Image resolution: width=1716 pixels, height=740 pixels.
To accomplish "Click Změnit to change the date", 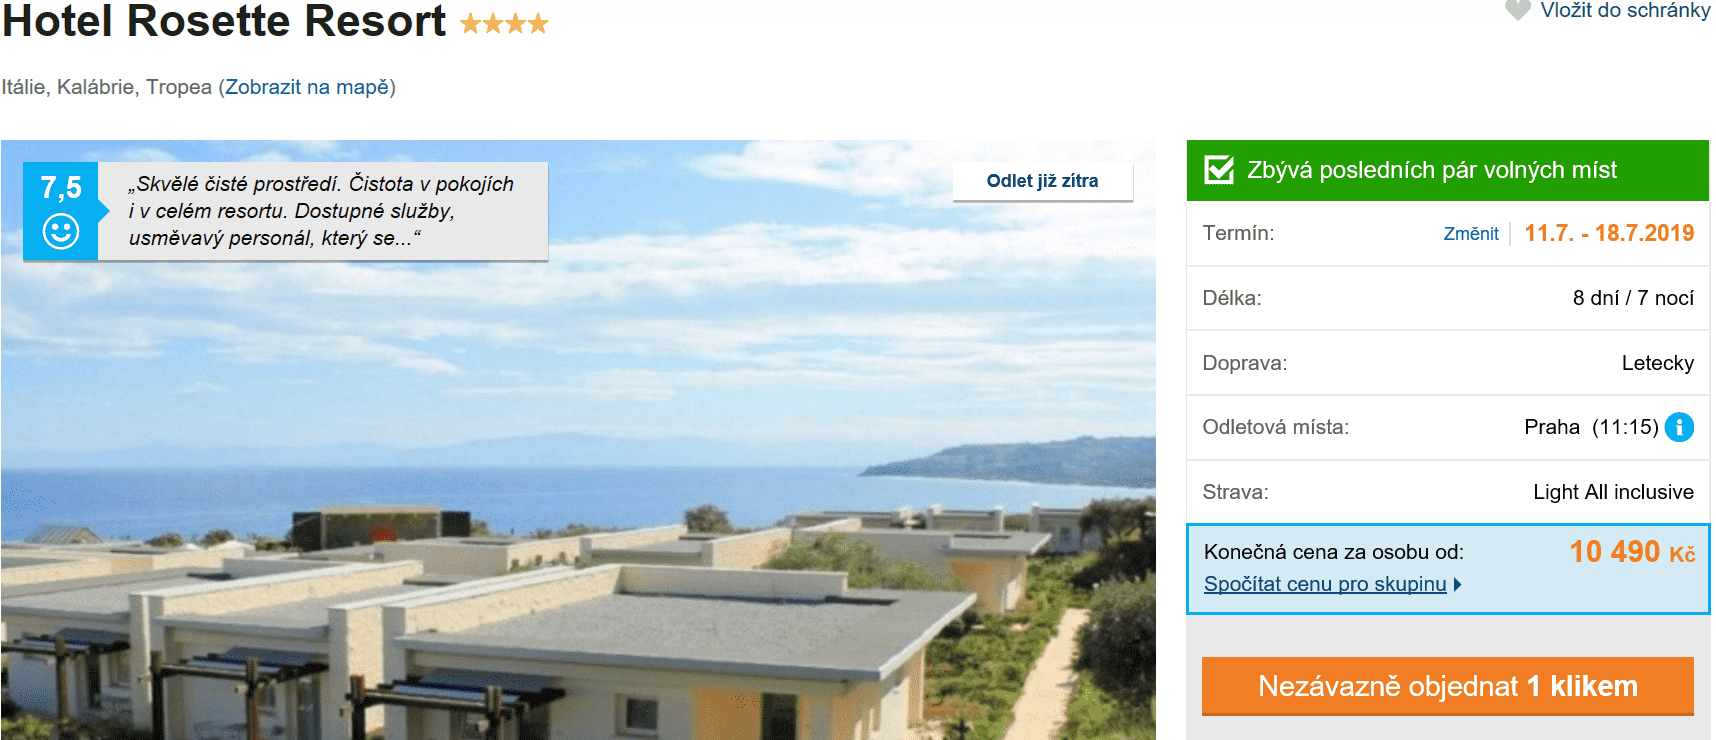I will pyautogui.click(x=1470, y=234).
